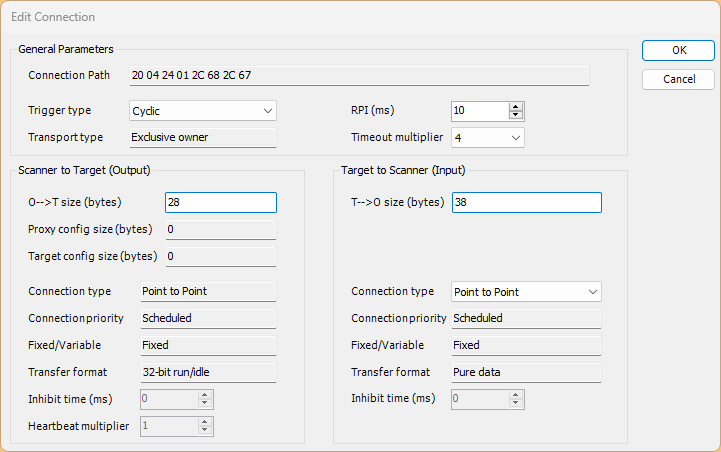Click the Output Inhibit time field
The image size is (721, 452).
(169, 399)
